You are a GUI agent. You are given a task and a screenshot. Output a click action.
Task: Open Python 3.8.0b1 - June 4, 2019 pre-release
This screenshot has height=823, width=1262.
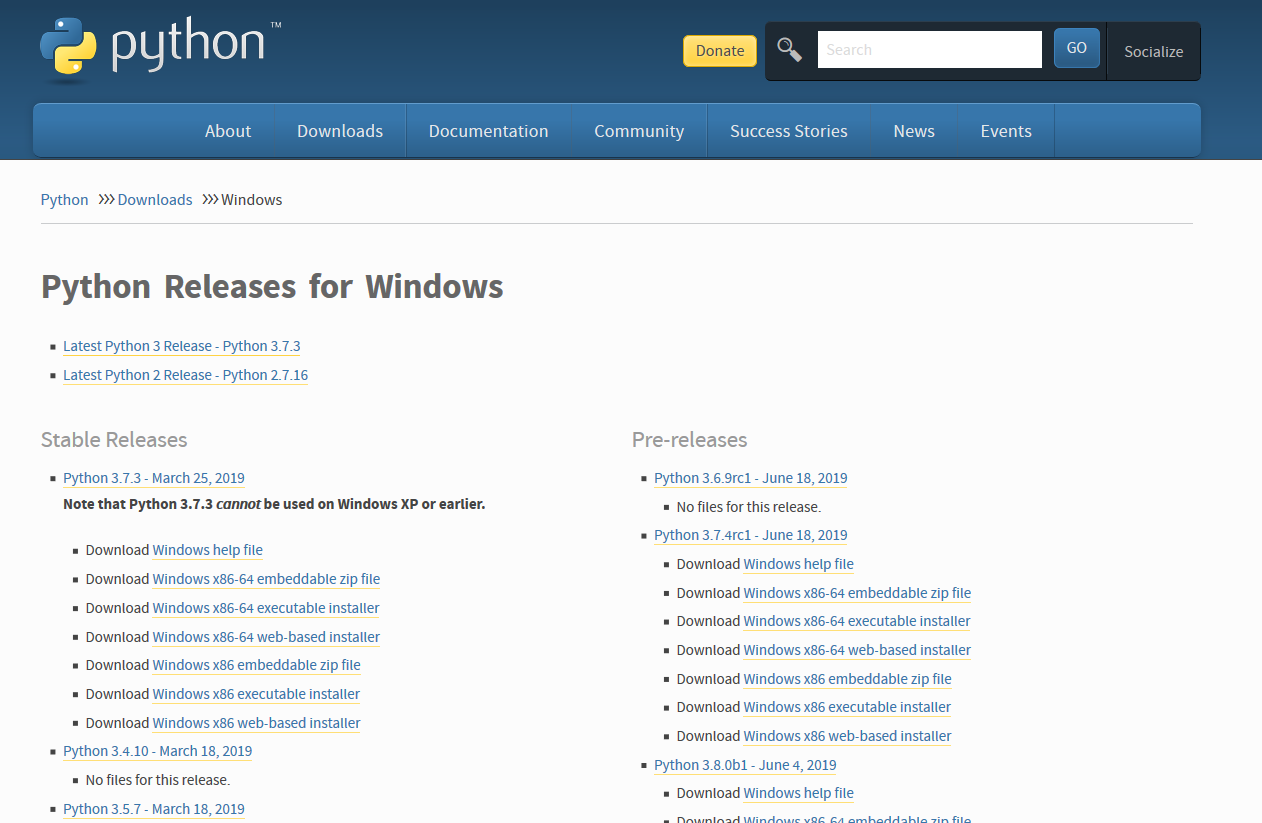click(x=745, y=765)
